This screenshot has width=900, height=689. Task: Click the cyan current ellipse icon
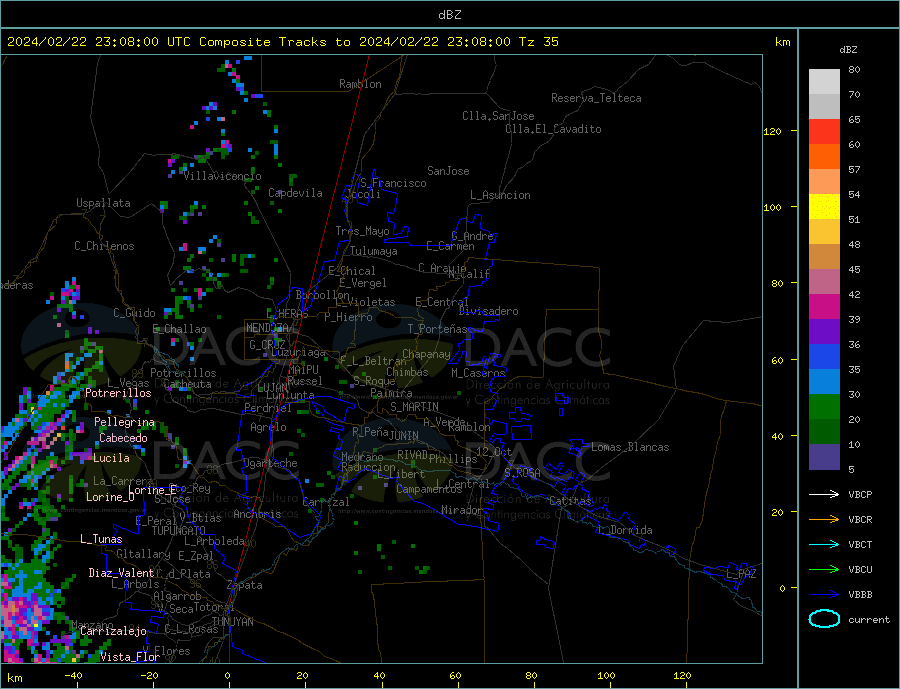pyautogui.click(x=824, y=619)
